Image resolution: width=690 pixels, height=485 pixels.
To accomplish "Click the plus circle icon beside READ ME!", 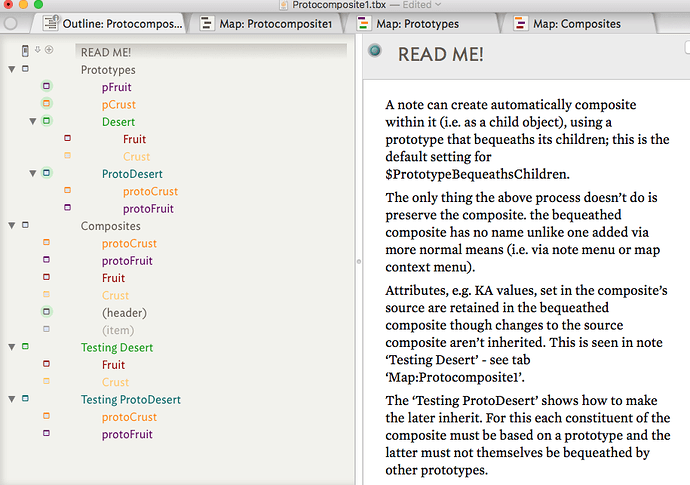I will [x=49, y=50].
